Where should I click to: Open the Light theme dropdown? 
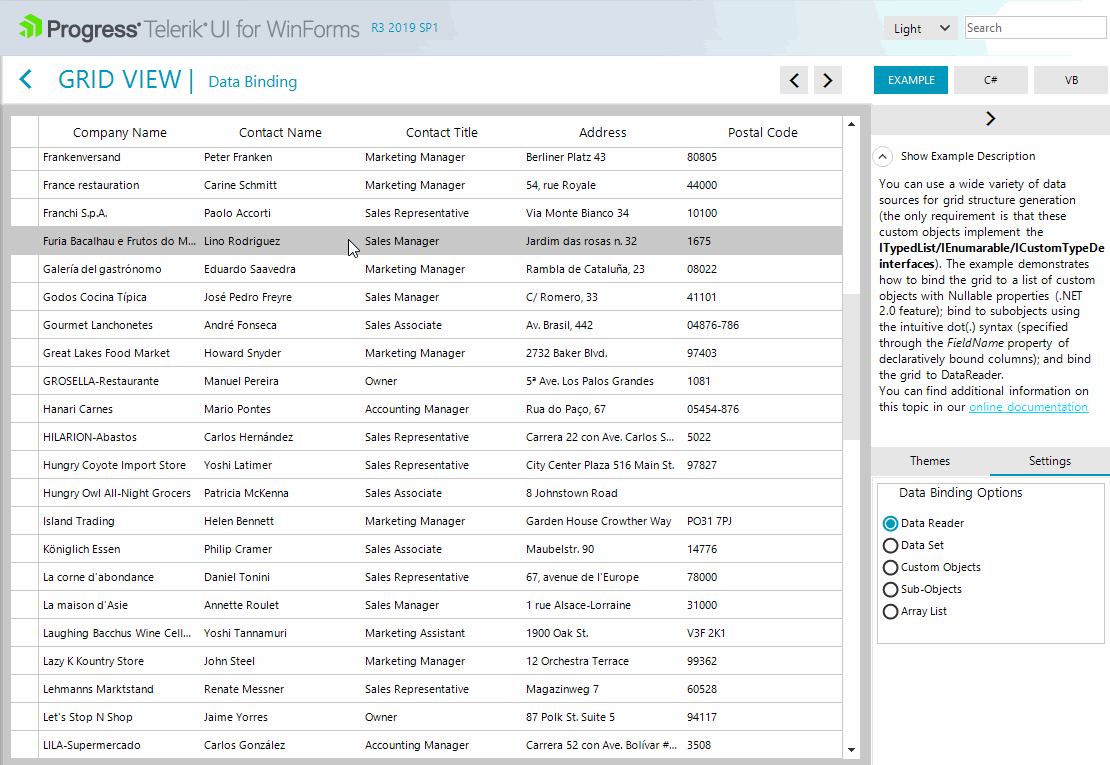[x=920, y=28]
